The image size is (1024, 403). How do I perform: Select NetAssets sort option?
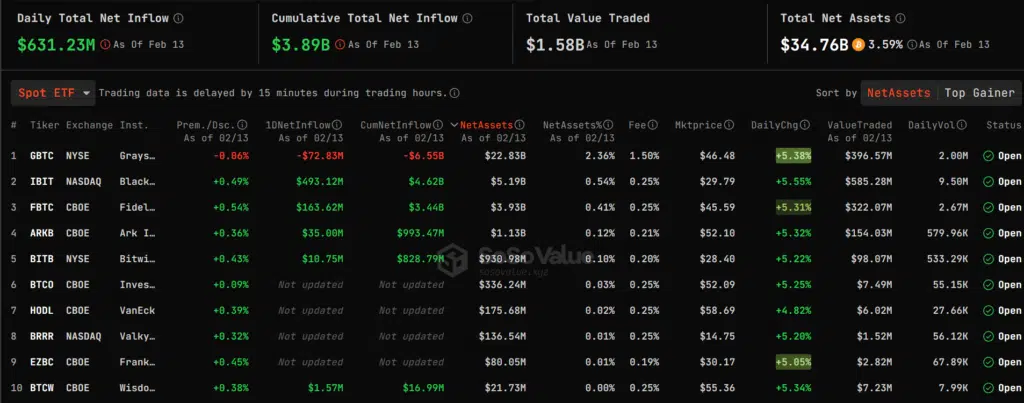[898, 93]
